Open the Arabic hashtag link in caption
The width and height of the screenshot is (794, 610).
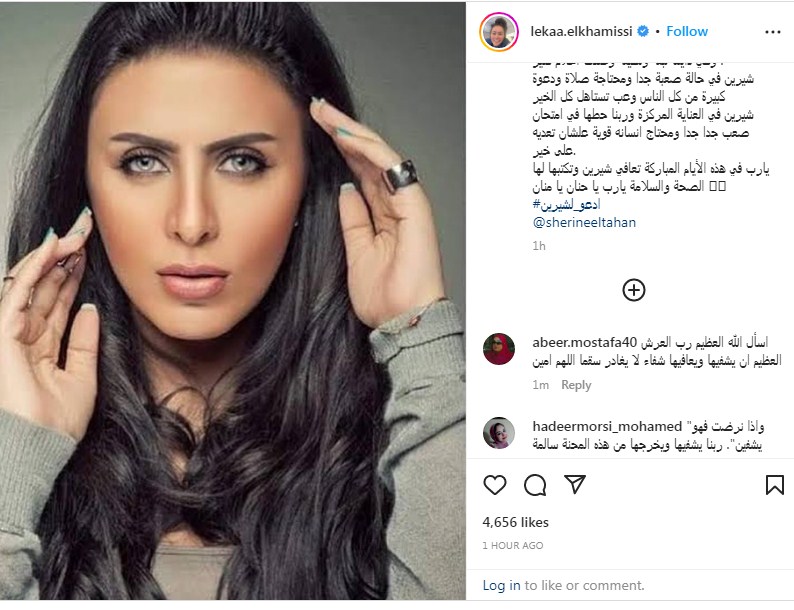(x=566, y=205)
